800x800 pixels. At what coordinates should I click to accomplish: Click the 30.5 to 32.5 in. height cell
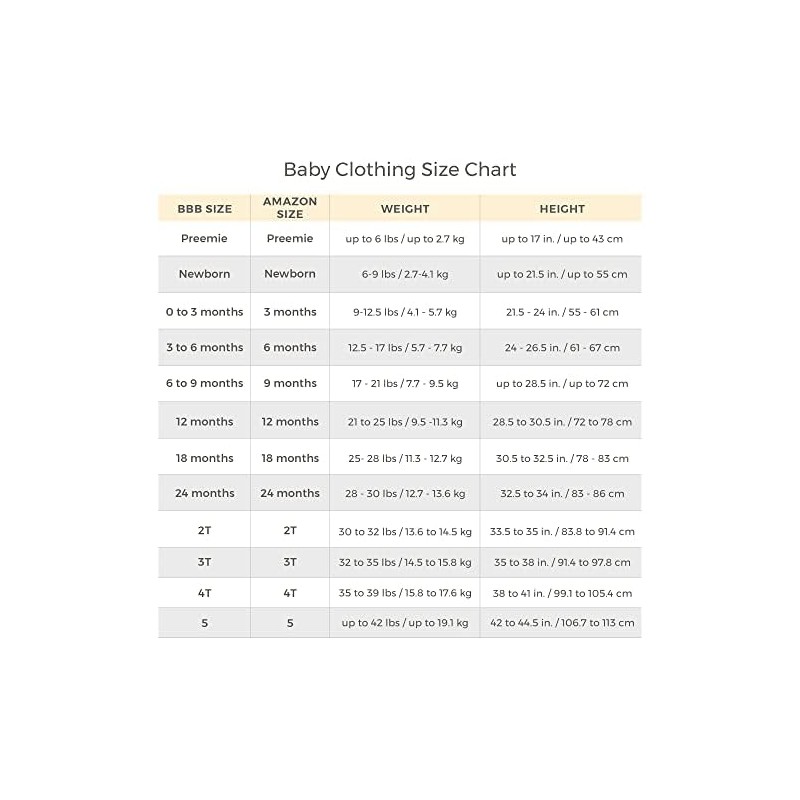point(562,458)
